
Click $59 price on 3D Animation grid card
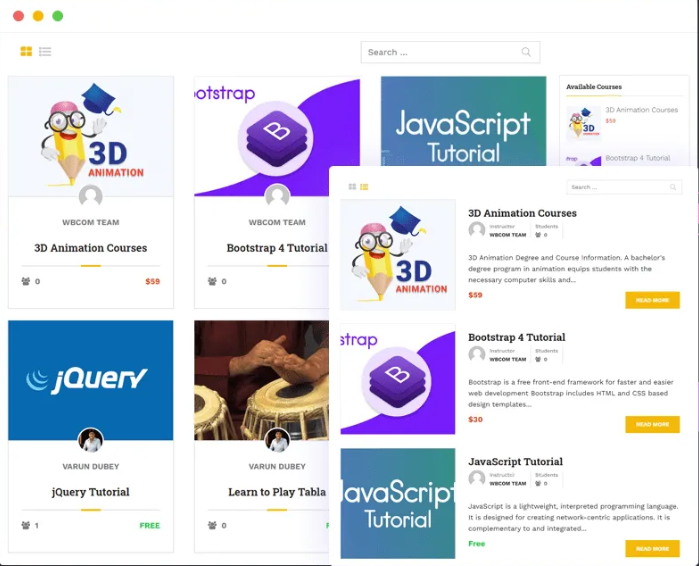(152, 281)
